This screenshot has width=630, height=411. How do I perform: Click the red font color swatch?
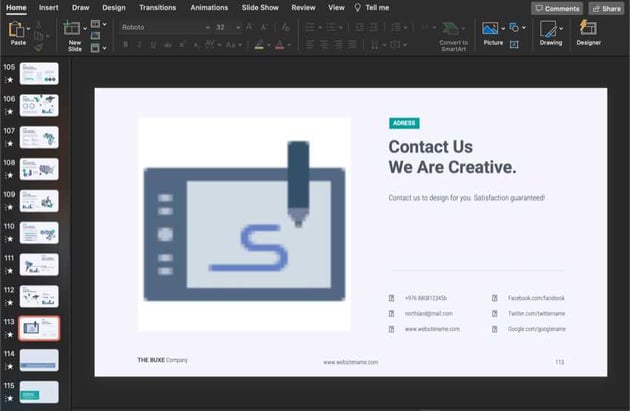pos(280,45)
